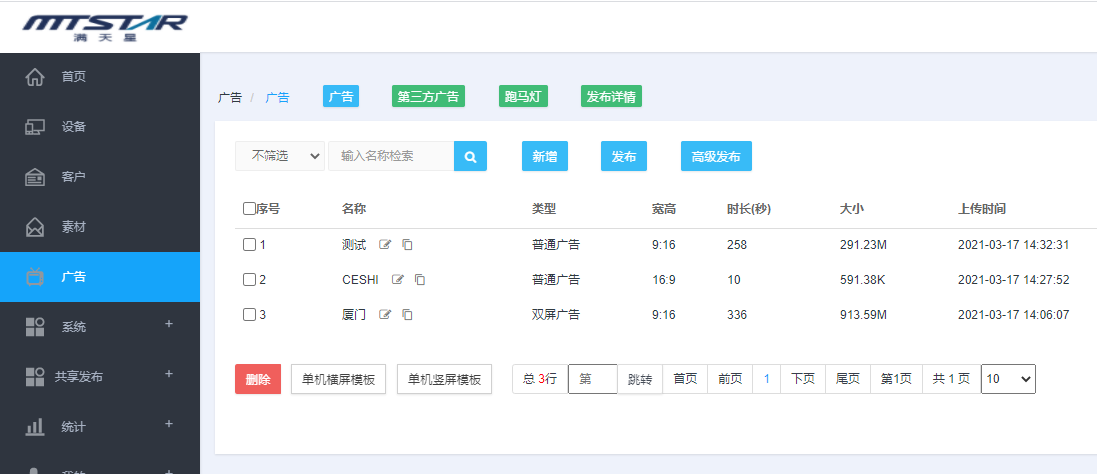Click the 广告 TV icon
The image size is (1097, 474).
tap(35, 277)
